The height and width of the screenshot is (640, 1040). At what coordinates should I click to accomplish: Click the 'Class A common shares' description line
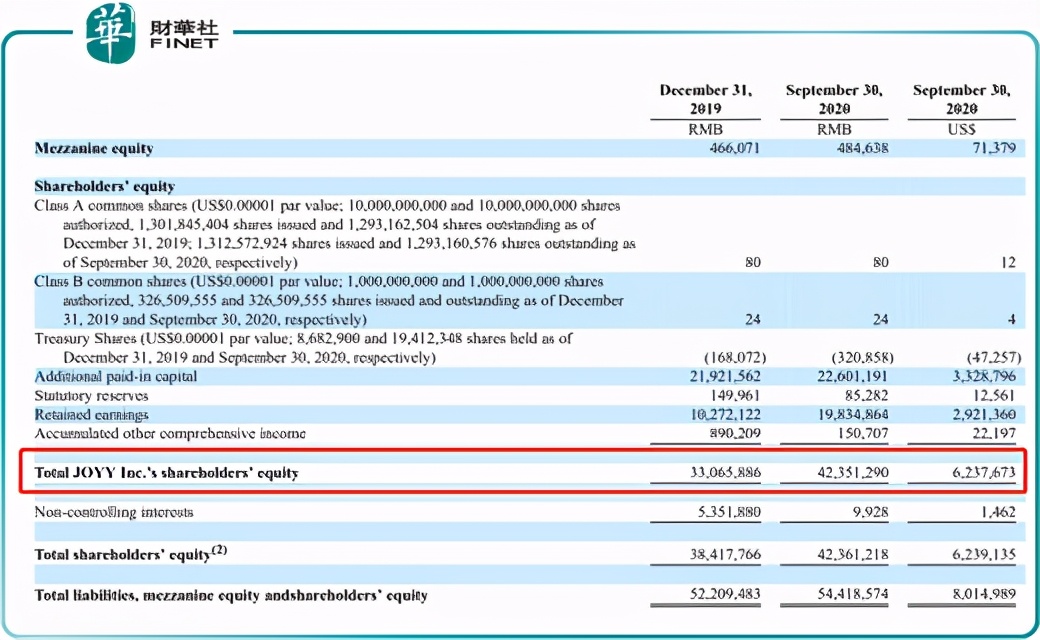[x=335, y=234]
